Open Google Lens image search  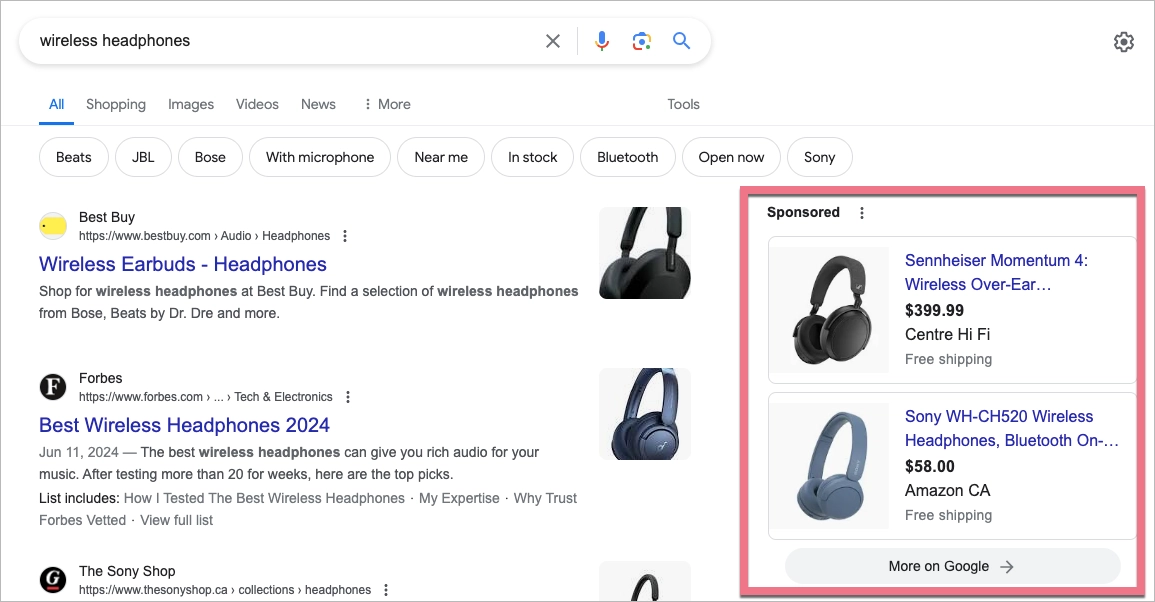click(x=641, y=41)
